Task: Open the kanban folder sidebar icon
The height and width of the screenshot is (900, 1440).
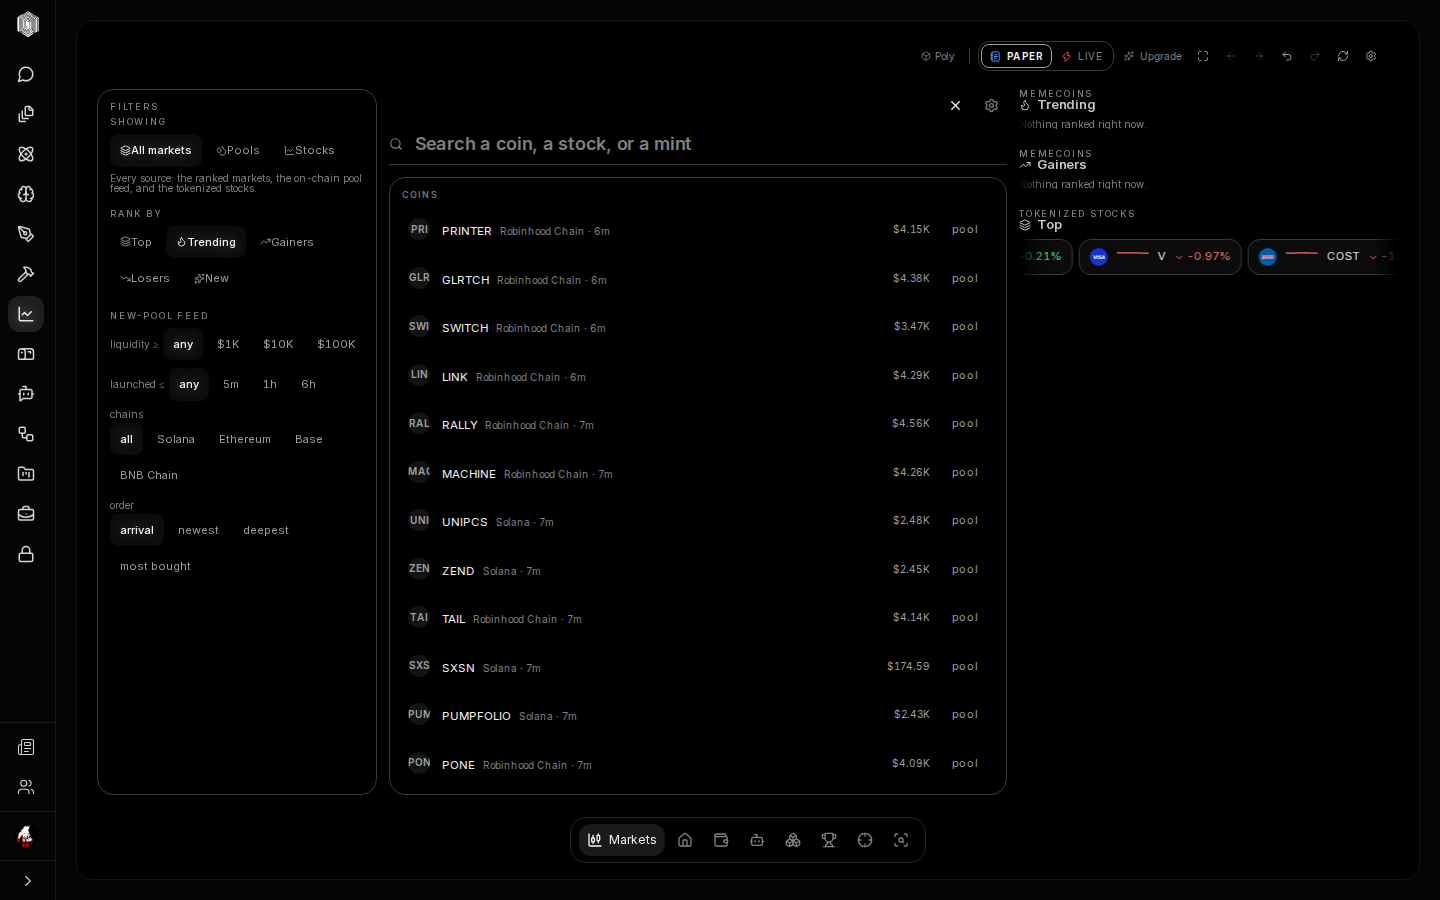Action: 26,474
